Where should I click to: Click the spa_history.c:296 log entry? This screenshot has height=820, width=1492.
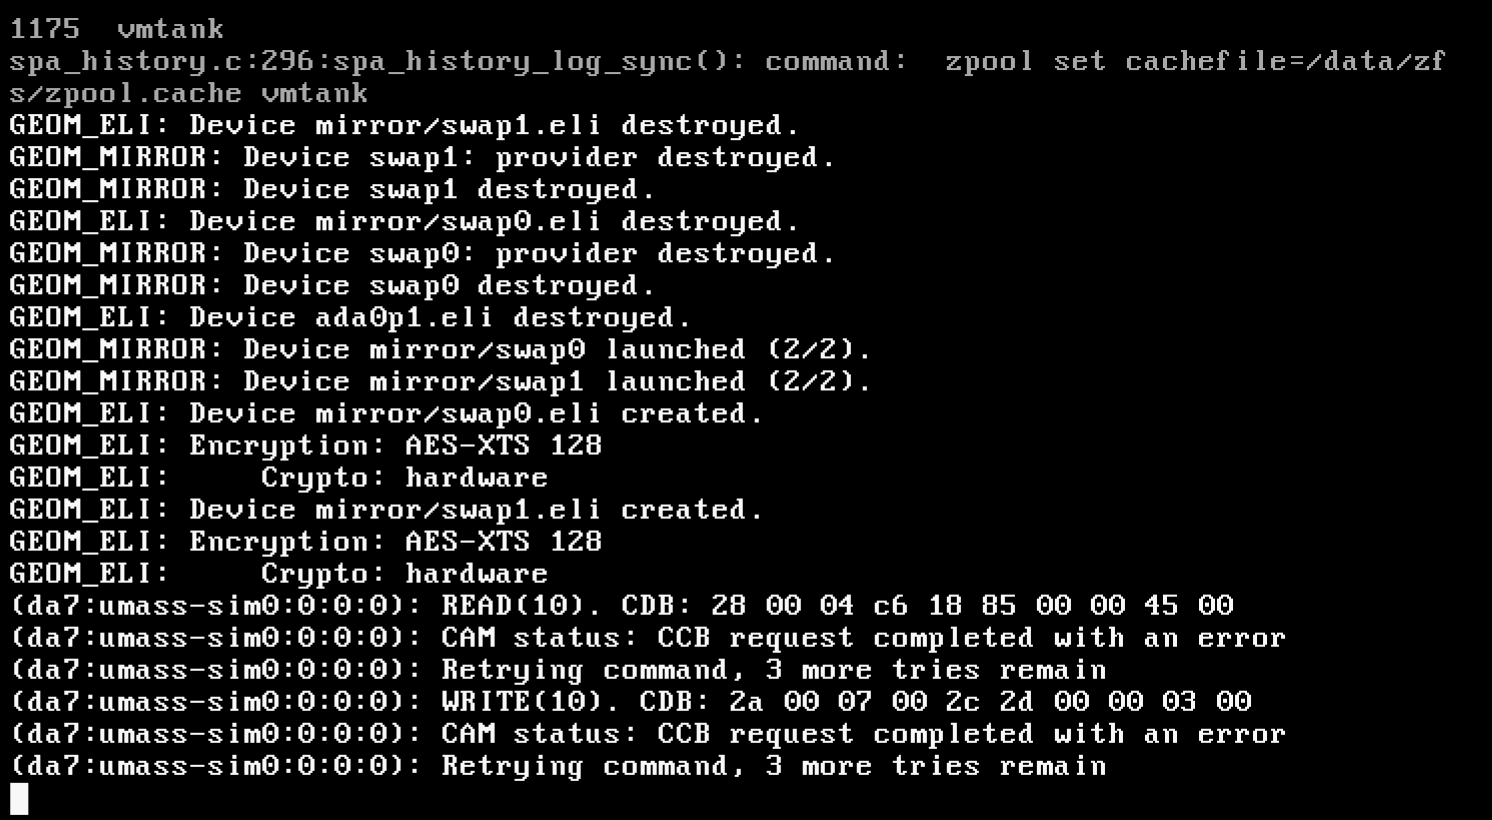point(380,61)
